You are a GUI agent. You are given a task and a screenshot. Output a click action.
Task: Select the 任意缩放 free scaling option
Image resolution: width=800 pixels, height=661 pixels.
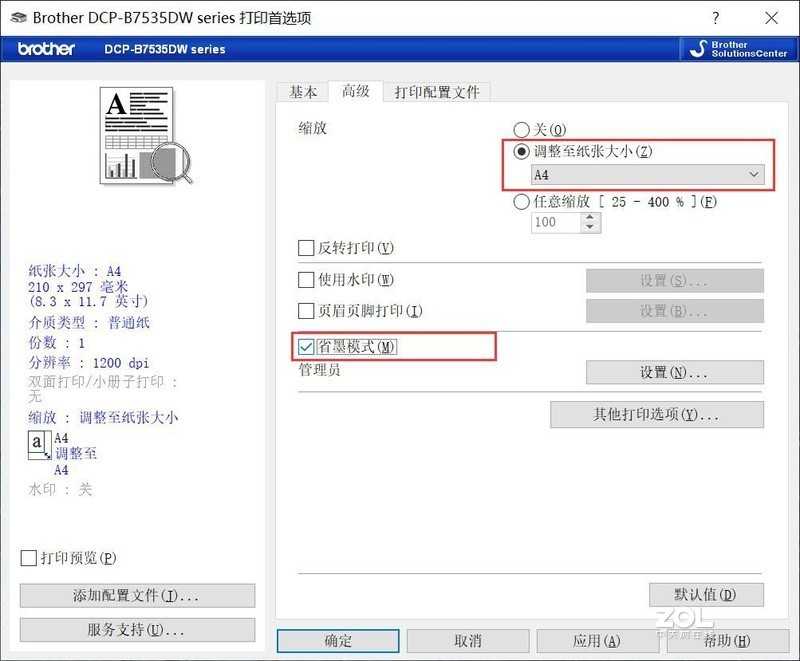[521, 201]
